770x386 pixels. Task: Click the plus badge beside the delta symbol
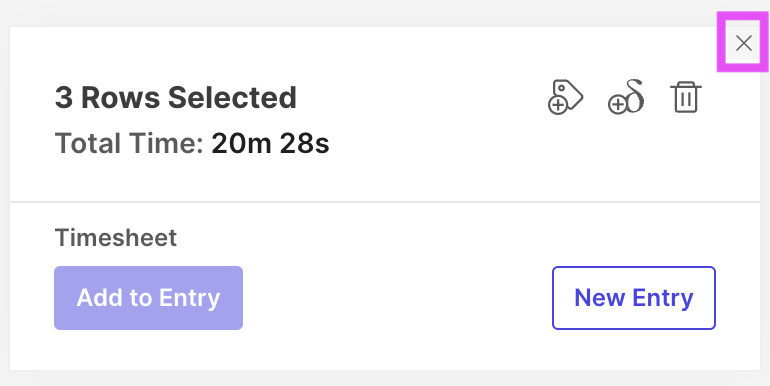[617, 105]
